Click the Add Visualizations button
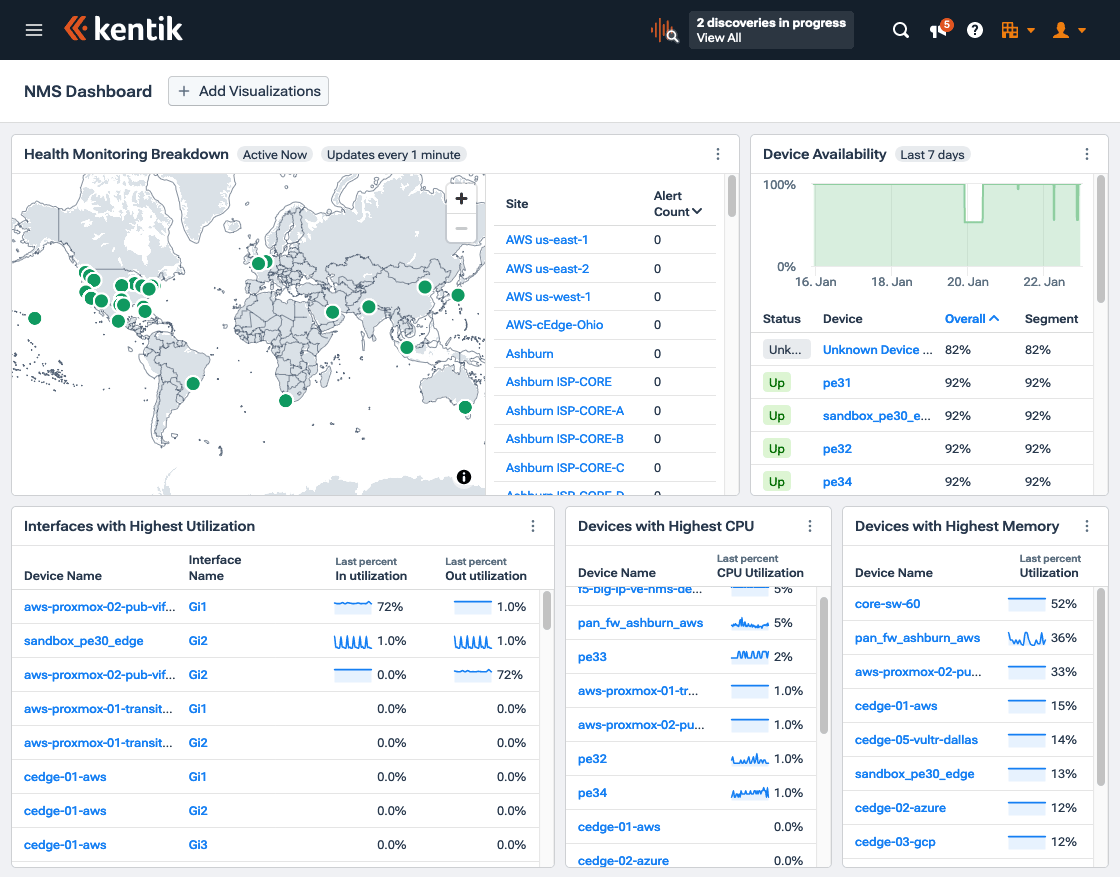Screen dimensions: 1120x877 [x=248, y=91]
